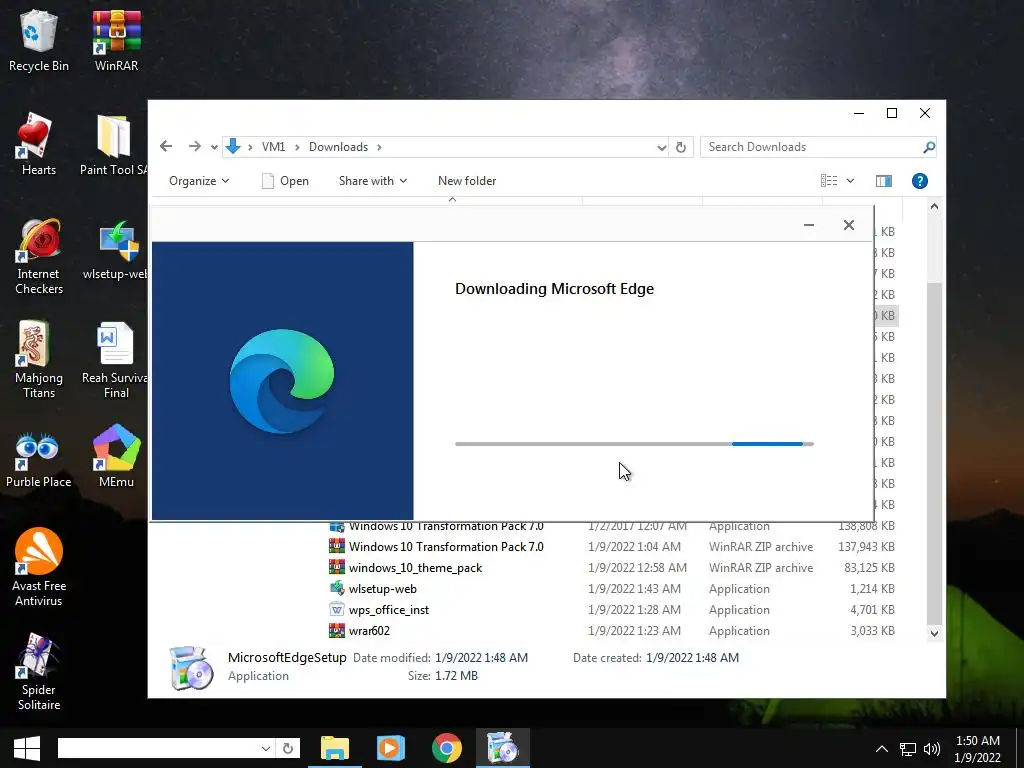Click the search magnifier icon in Explorer

(x=929, y=147)
